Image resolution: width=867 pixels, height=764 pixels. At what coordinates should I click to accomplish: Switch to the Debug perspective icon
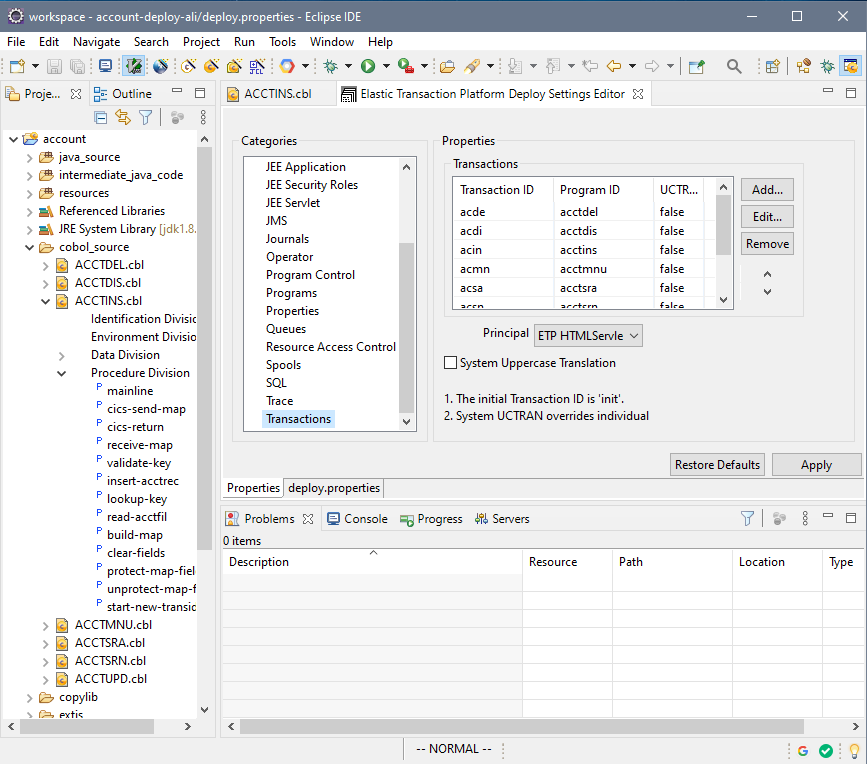(x=827, y=66)
